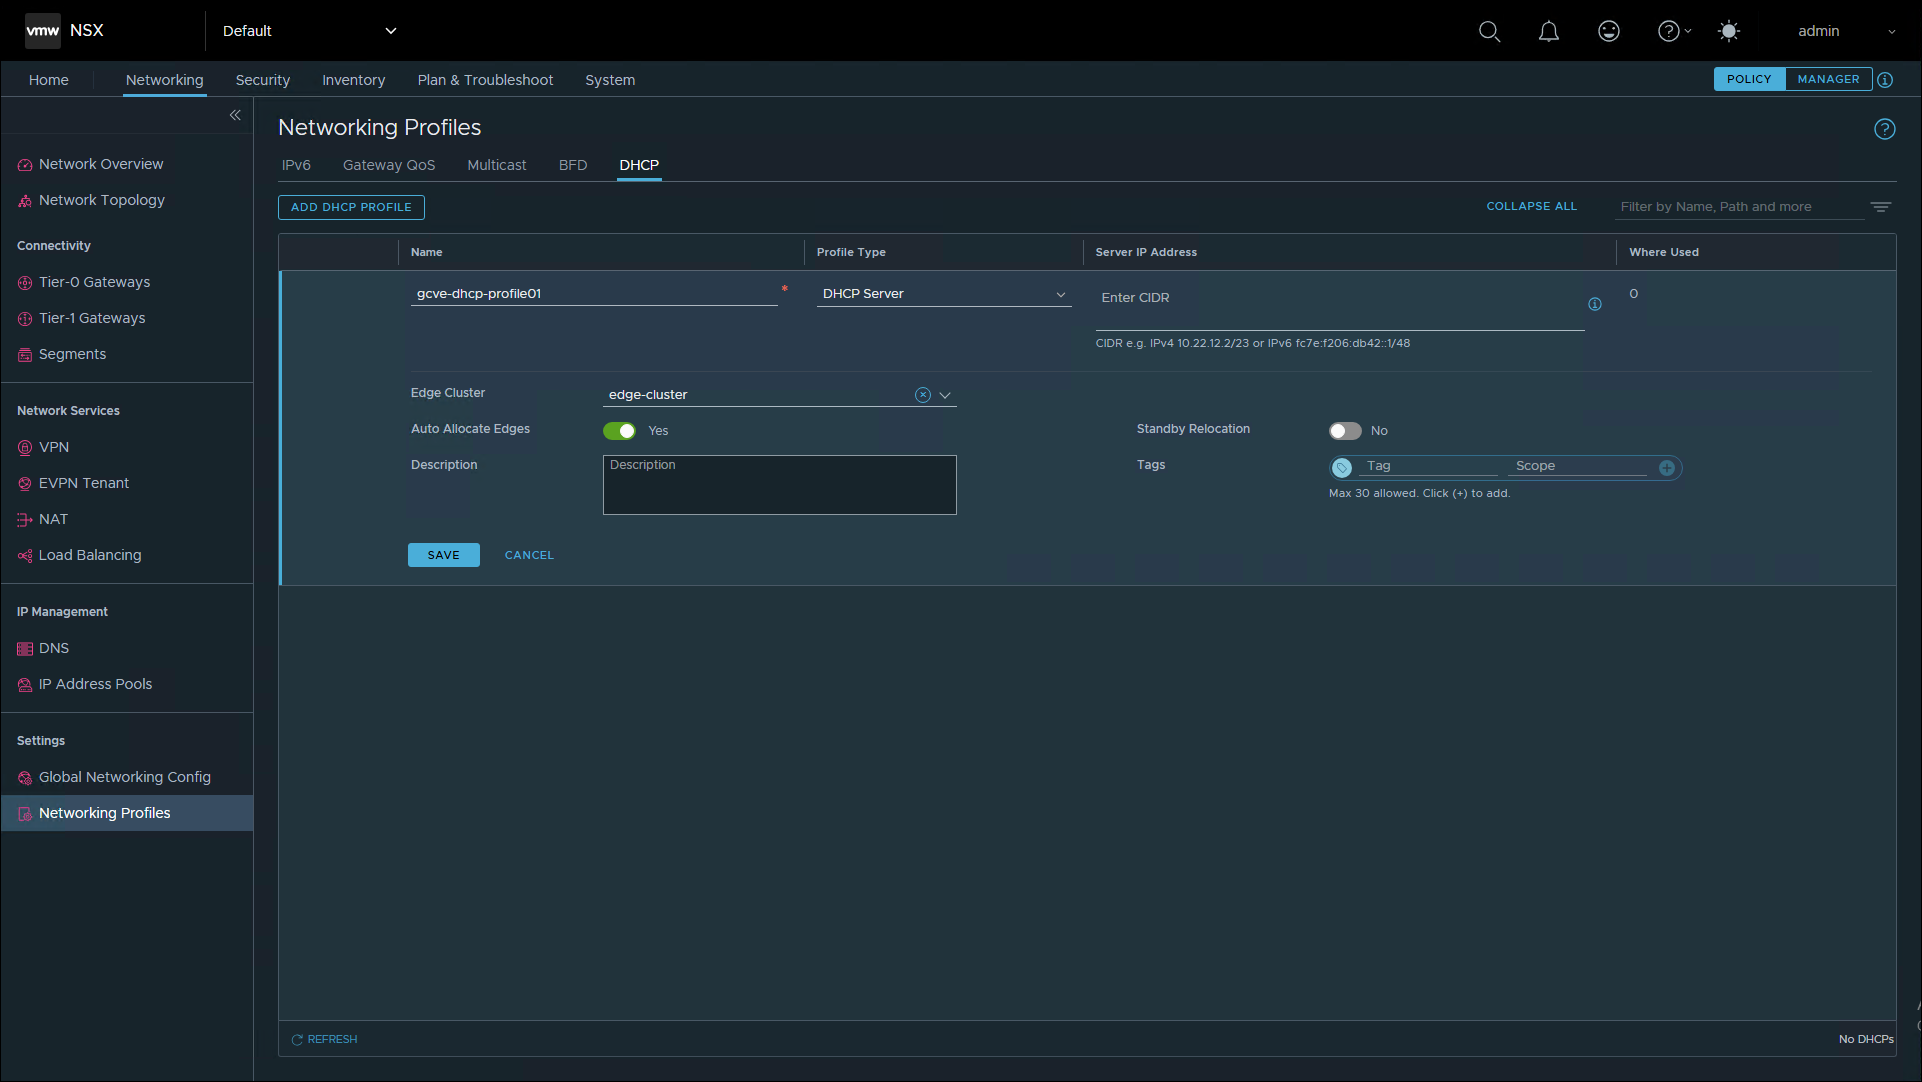Click the Tag input field
Screen dimensions: 1922x1082
[x=1428, y=466]
